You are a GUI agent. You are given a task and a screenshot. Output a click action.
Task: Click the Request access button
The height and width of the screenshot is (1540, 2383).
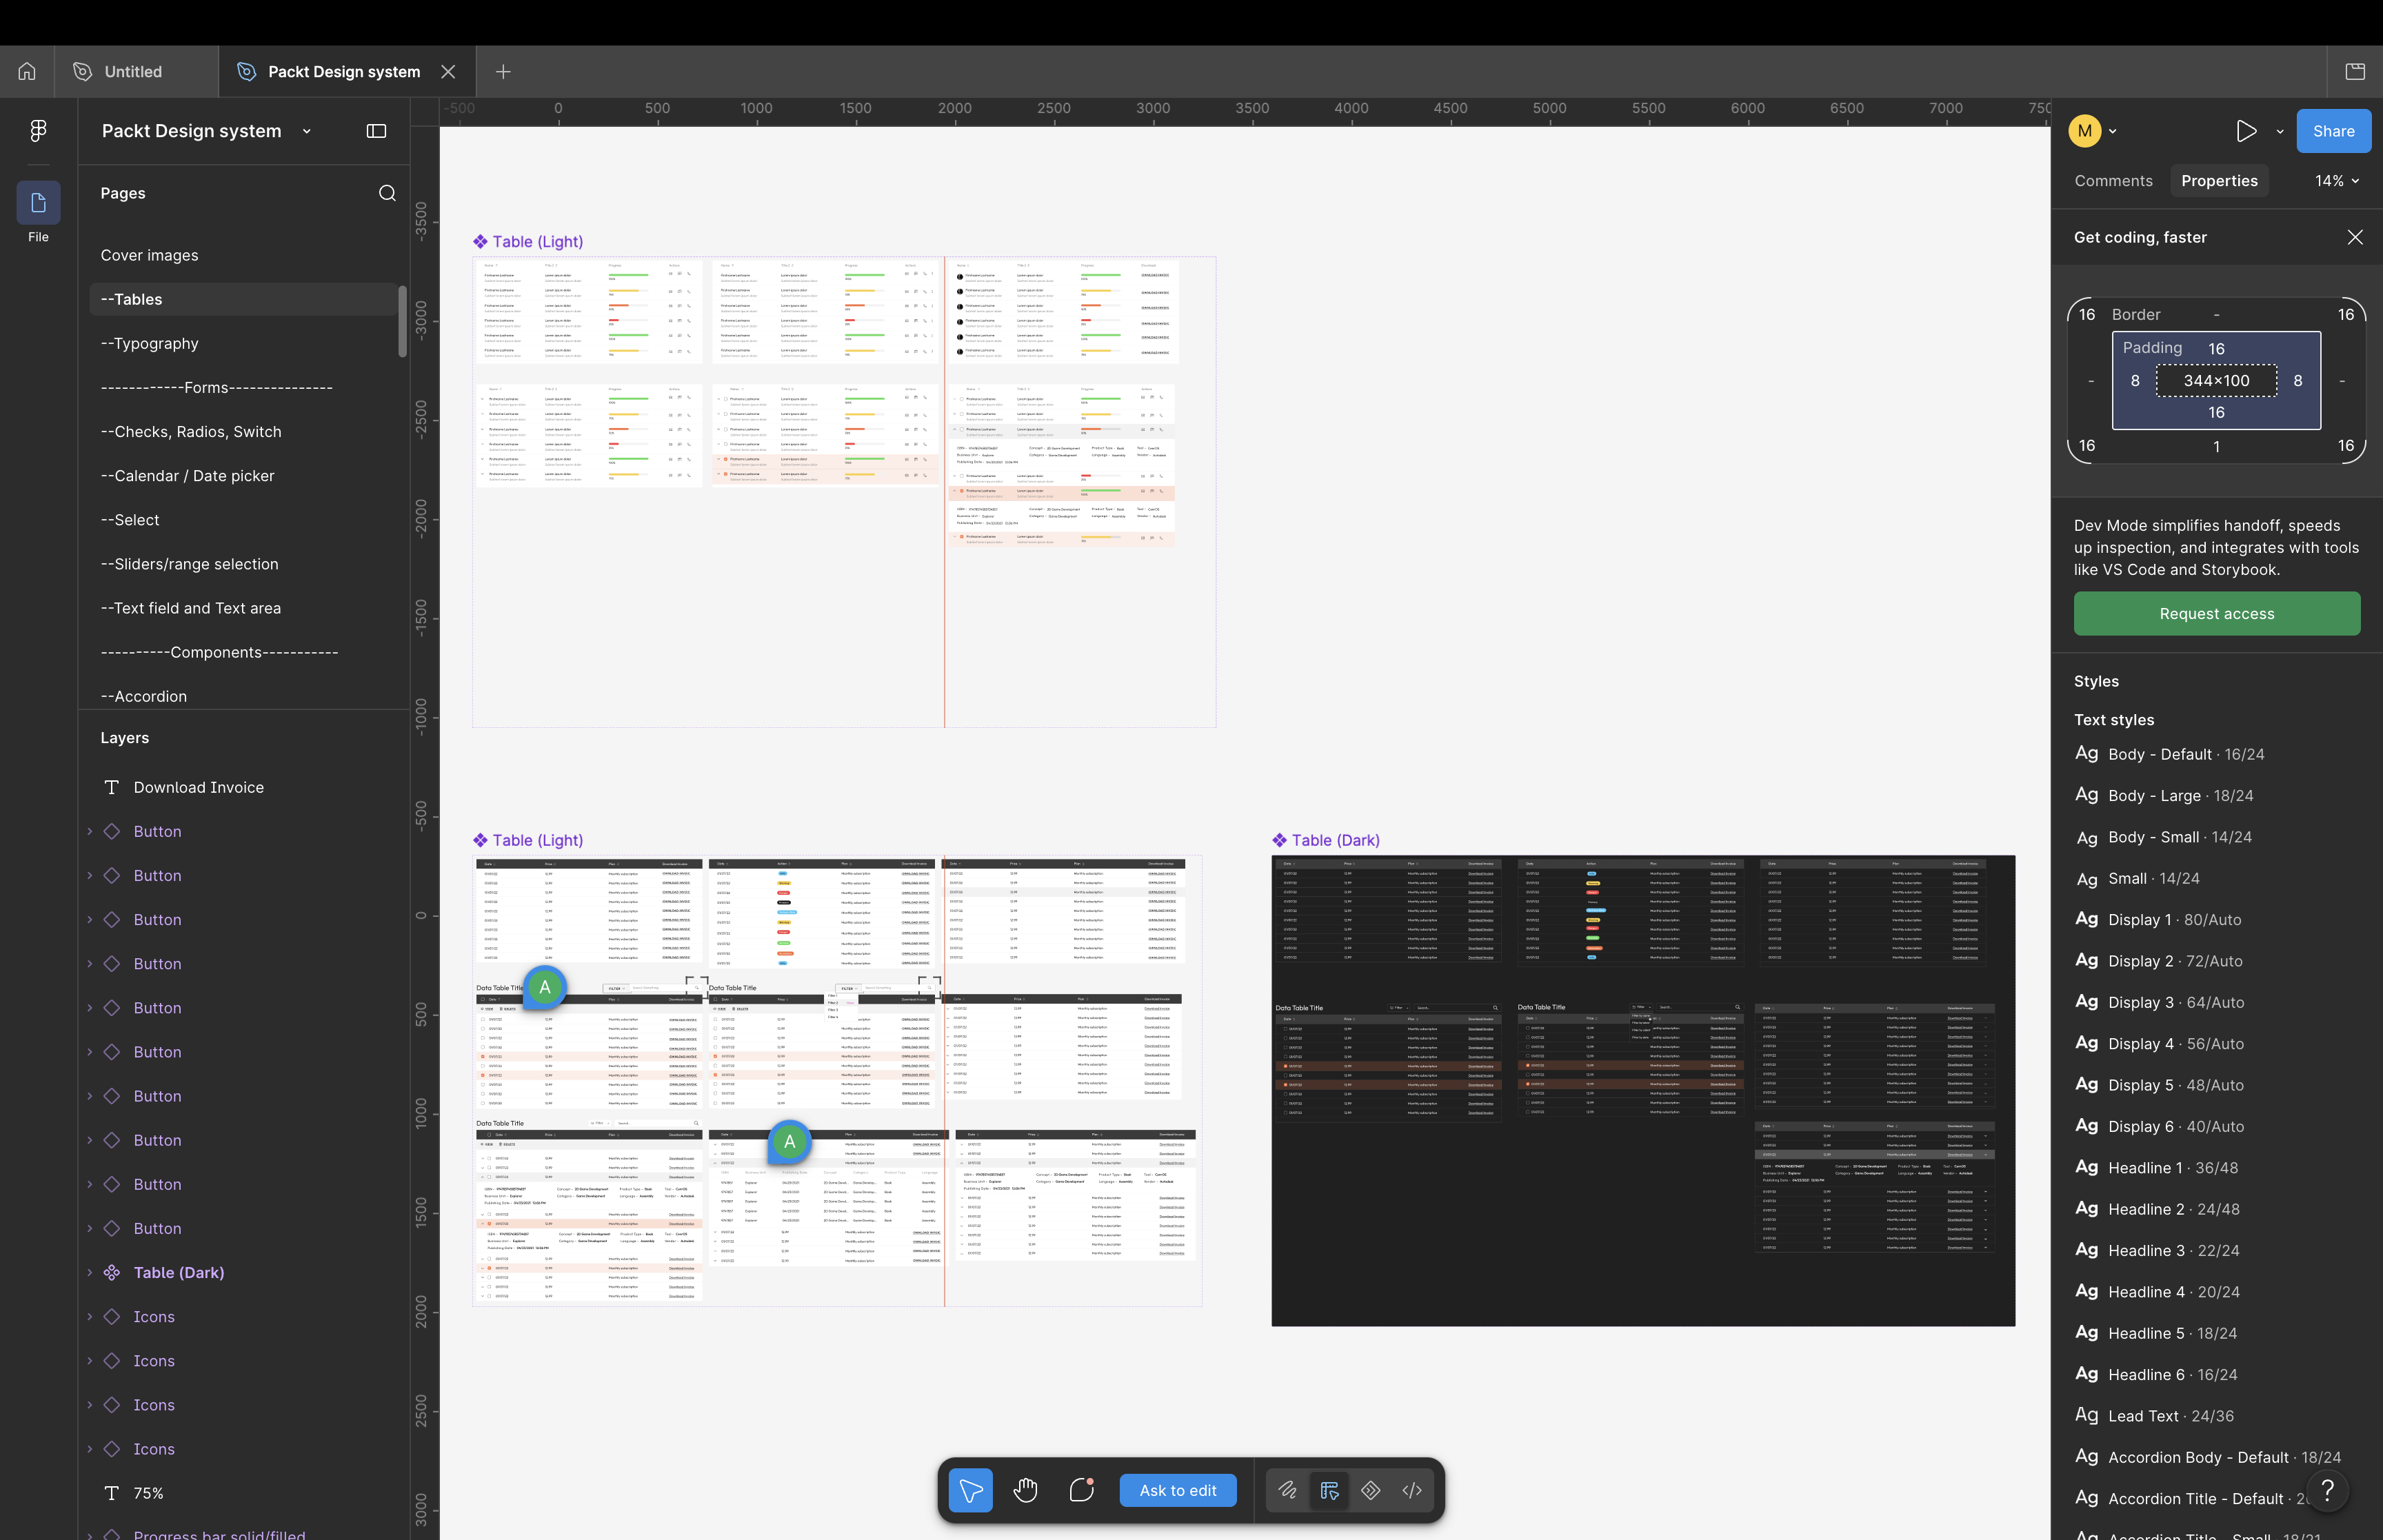coord(2216,613)
